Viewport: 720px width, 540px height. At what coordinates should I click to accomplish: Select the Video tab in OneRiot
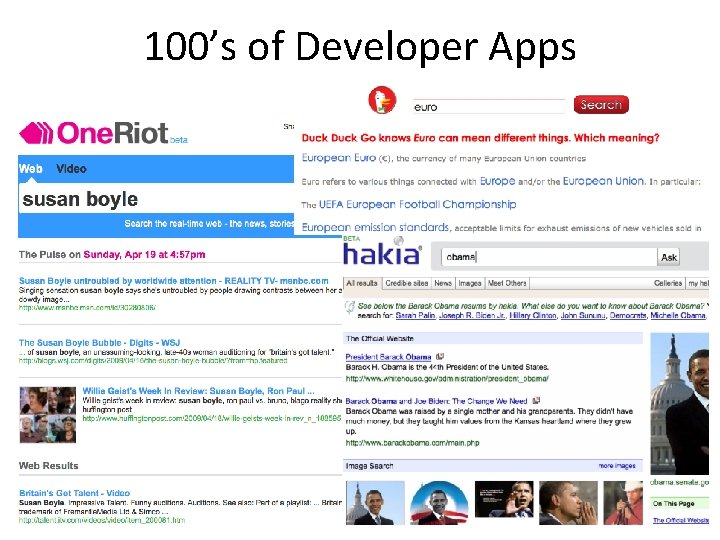coord(71,169)
